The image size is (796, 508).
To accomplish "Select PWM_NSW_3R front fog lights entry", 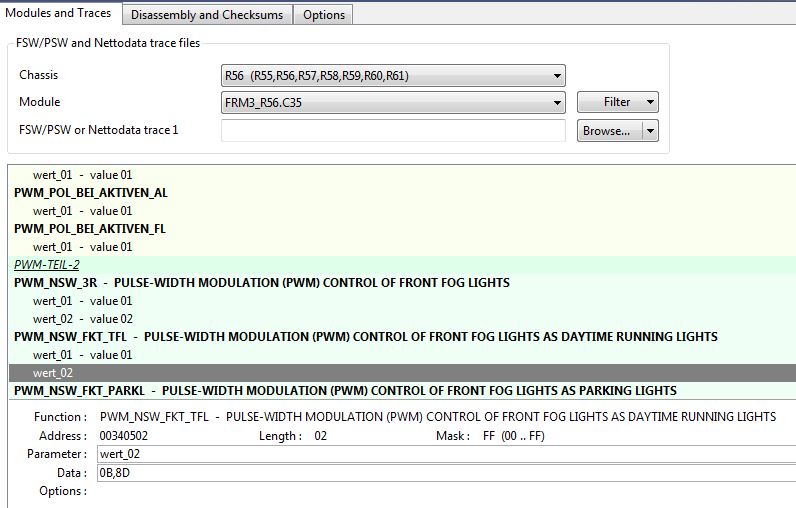I will coord(262,282).
